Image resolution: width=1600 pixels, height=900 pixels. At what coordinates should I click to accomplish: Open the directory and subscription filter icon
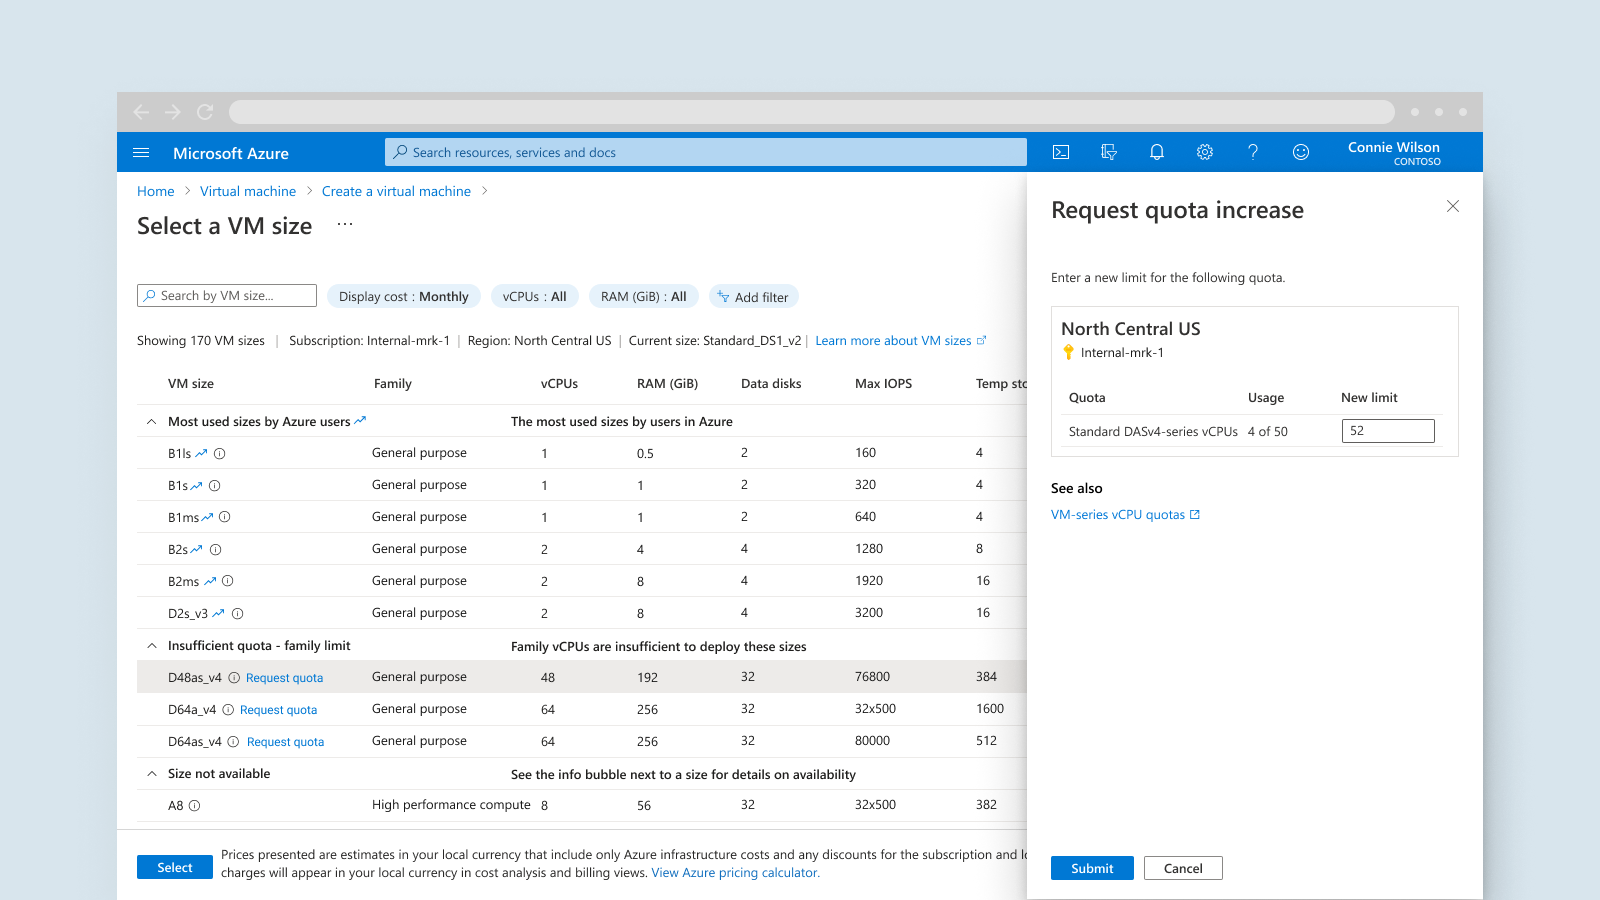[x=1109, y=152]
